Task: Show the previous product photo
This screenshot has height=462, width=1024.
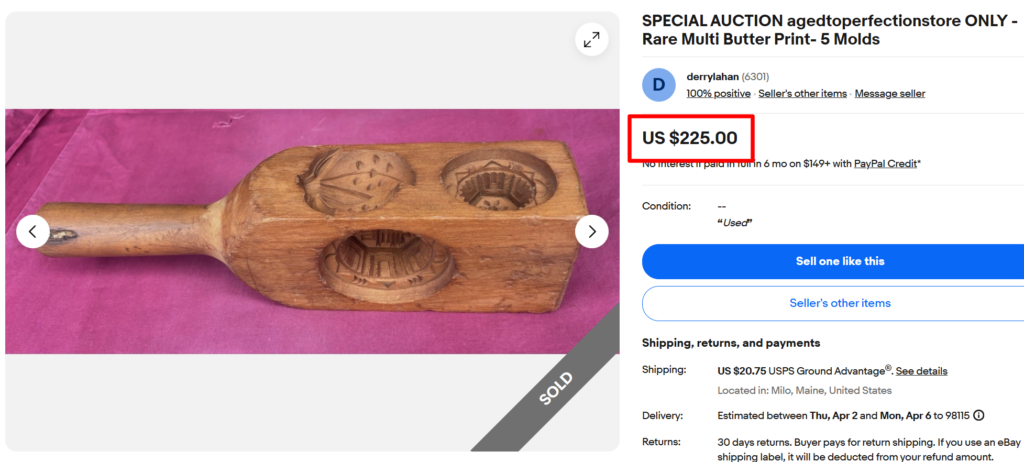Action: click(32, 232)
